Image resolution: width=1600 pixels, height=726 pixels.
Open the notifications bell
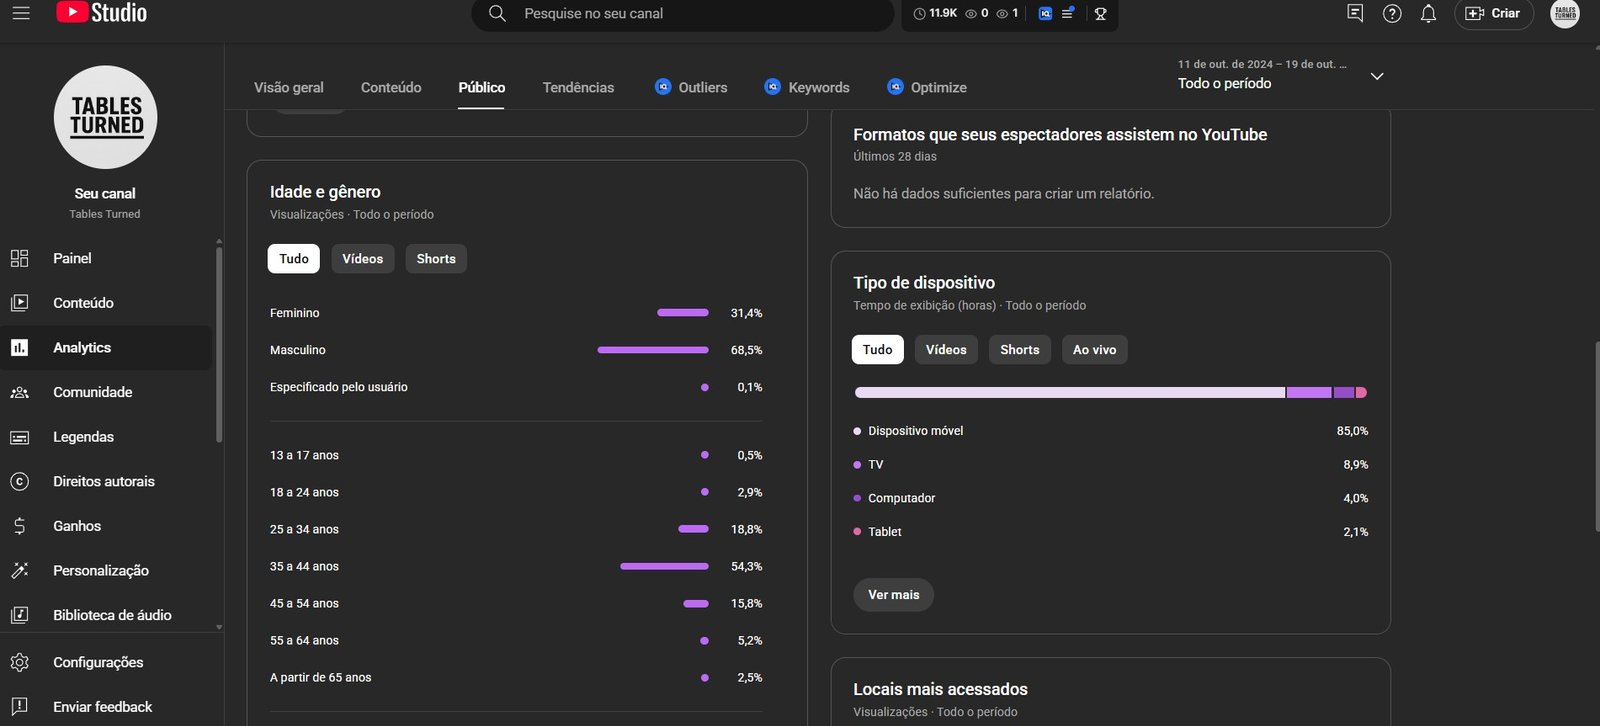pos(1428,13)
